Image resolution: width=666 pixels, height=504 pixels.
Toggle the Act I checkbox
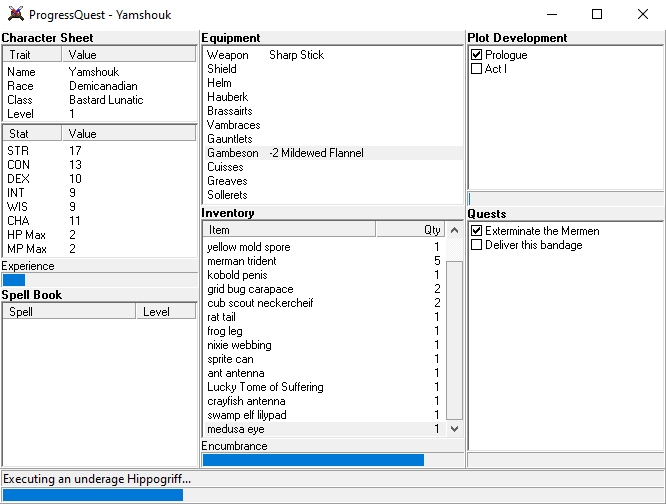click(477, 69)
